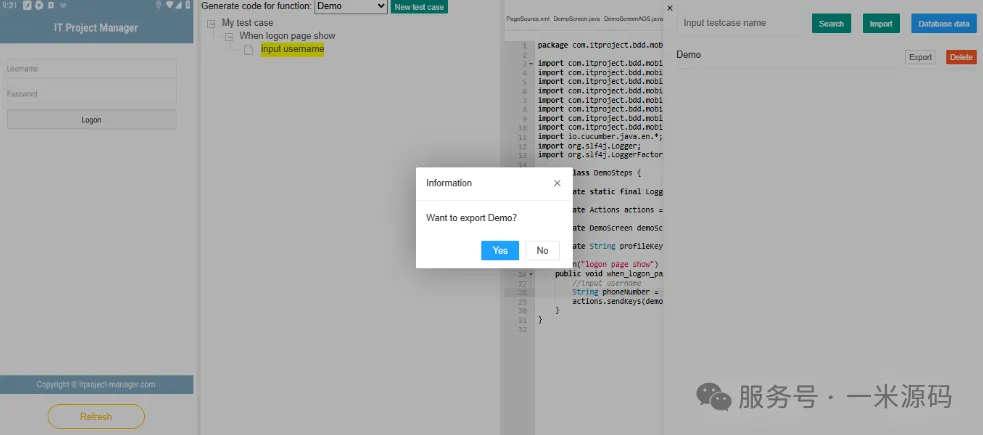The width and height of the screenshot is (983, 435).
Task: Click the Refresh button below the phone
Action: [96, 416]
